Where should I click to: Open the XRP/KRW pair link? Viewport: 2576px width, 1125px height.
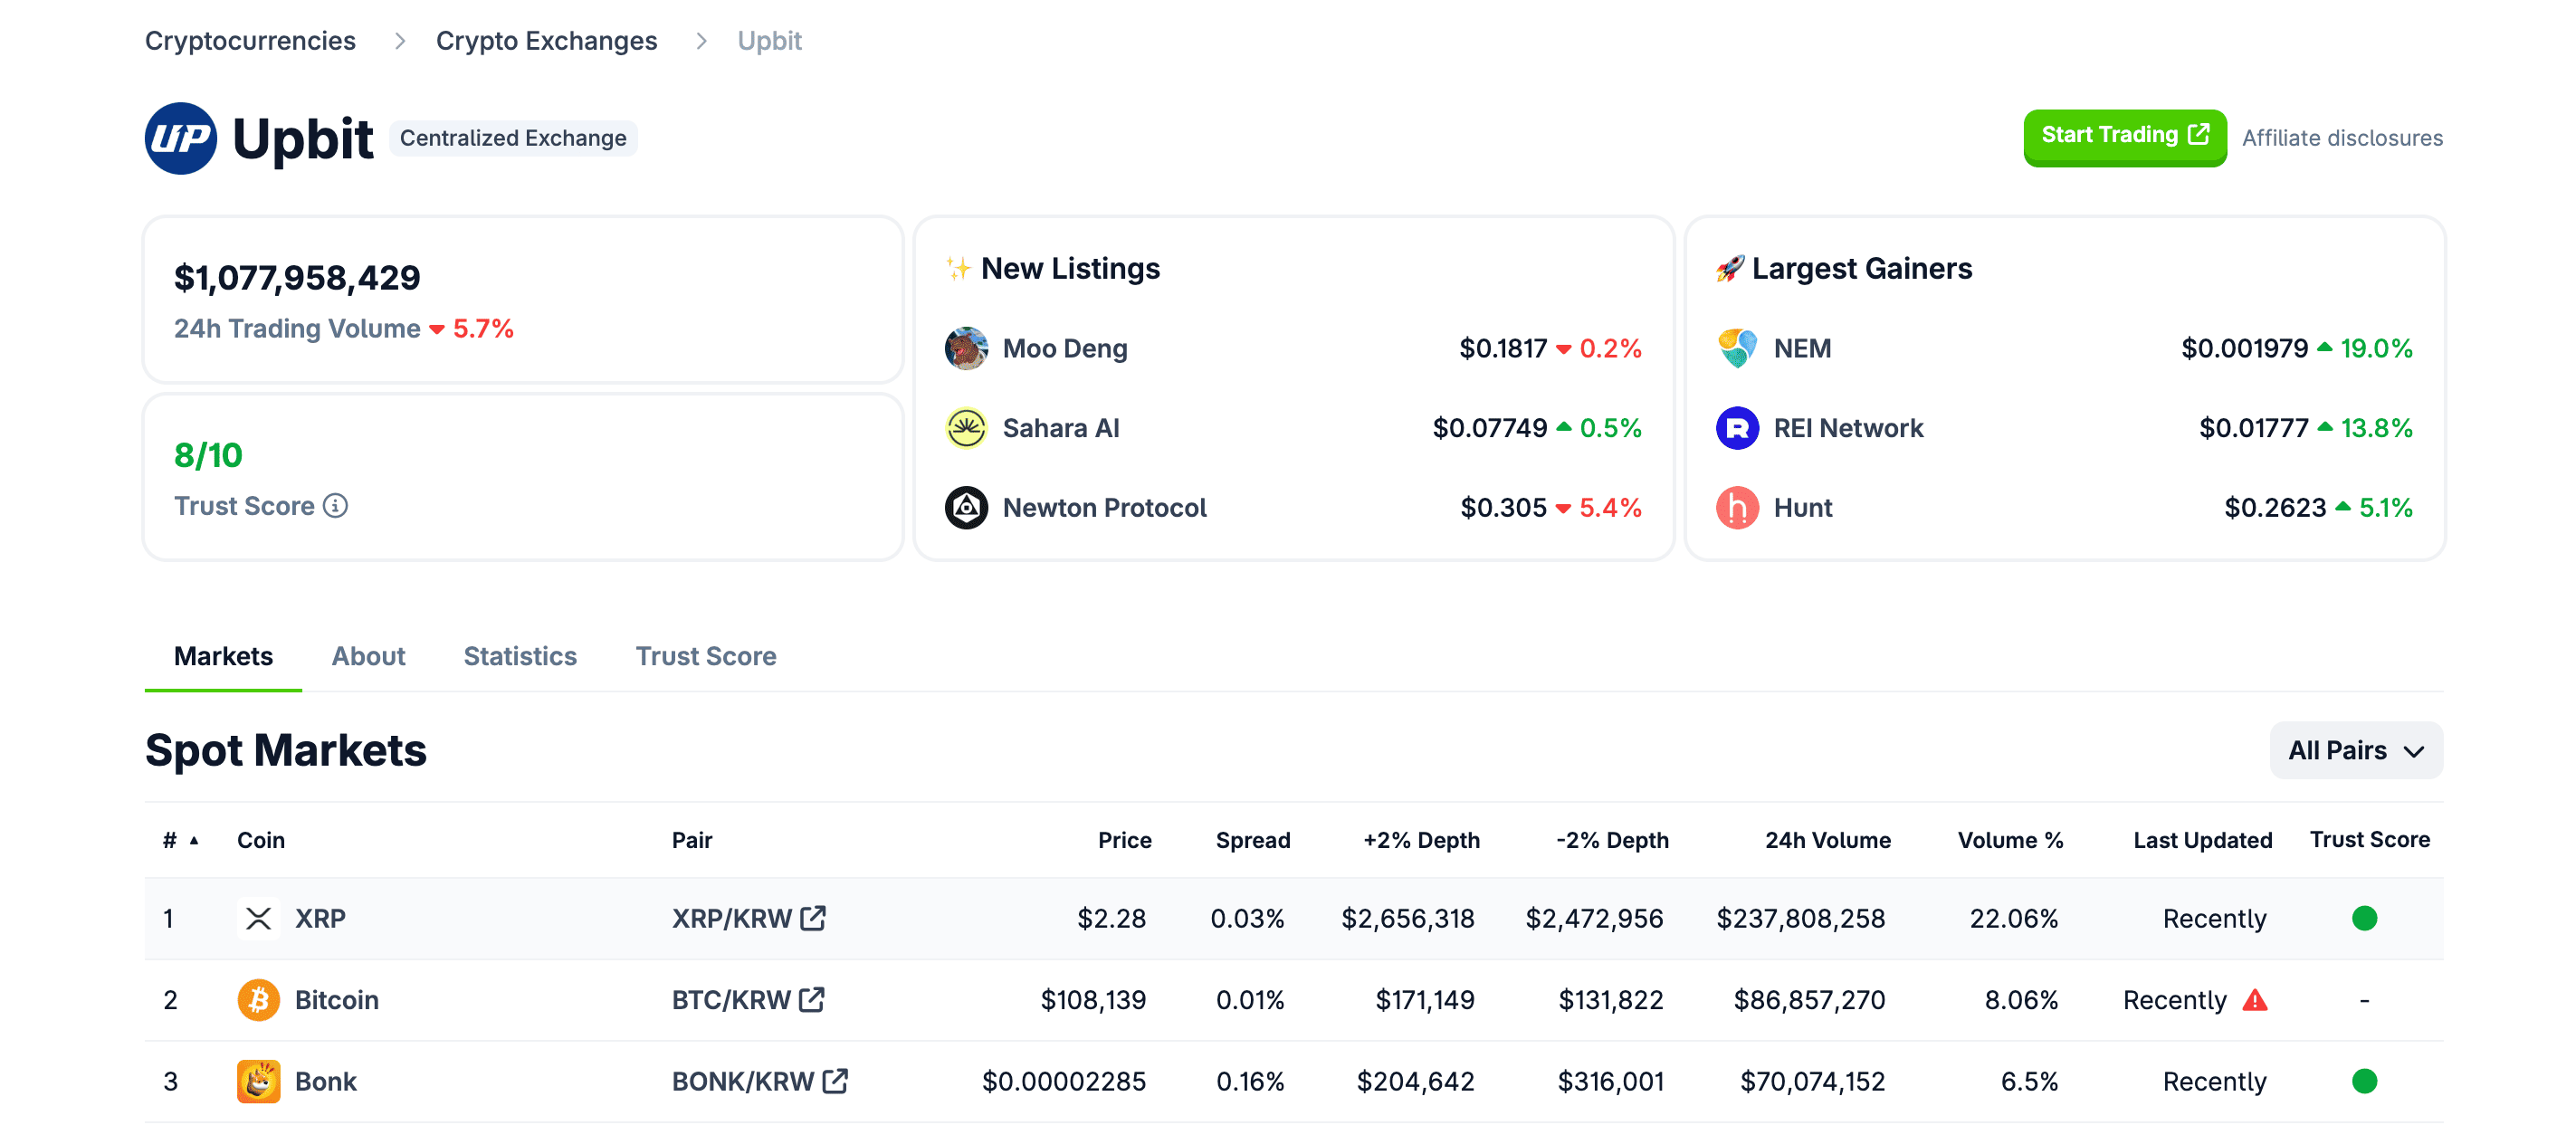pos(732,918)
